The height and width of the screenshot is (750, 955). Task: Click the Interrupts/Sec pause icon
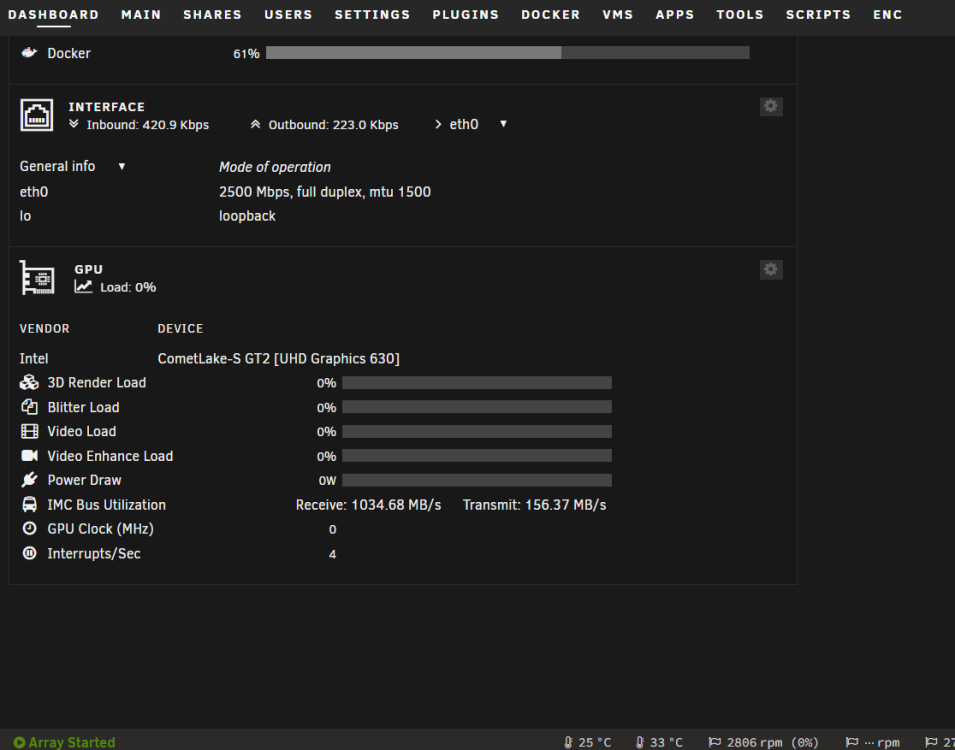[x=29, y=553]
